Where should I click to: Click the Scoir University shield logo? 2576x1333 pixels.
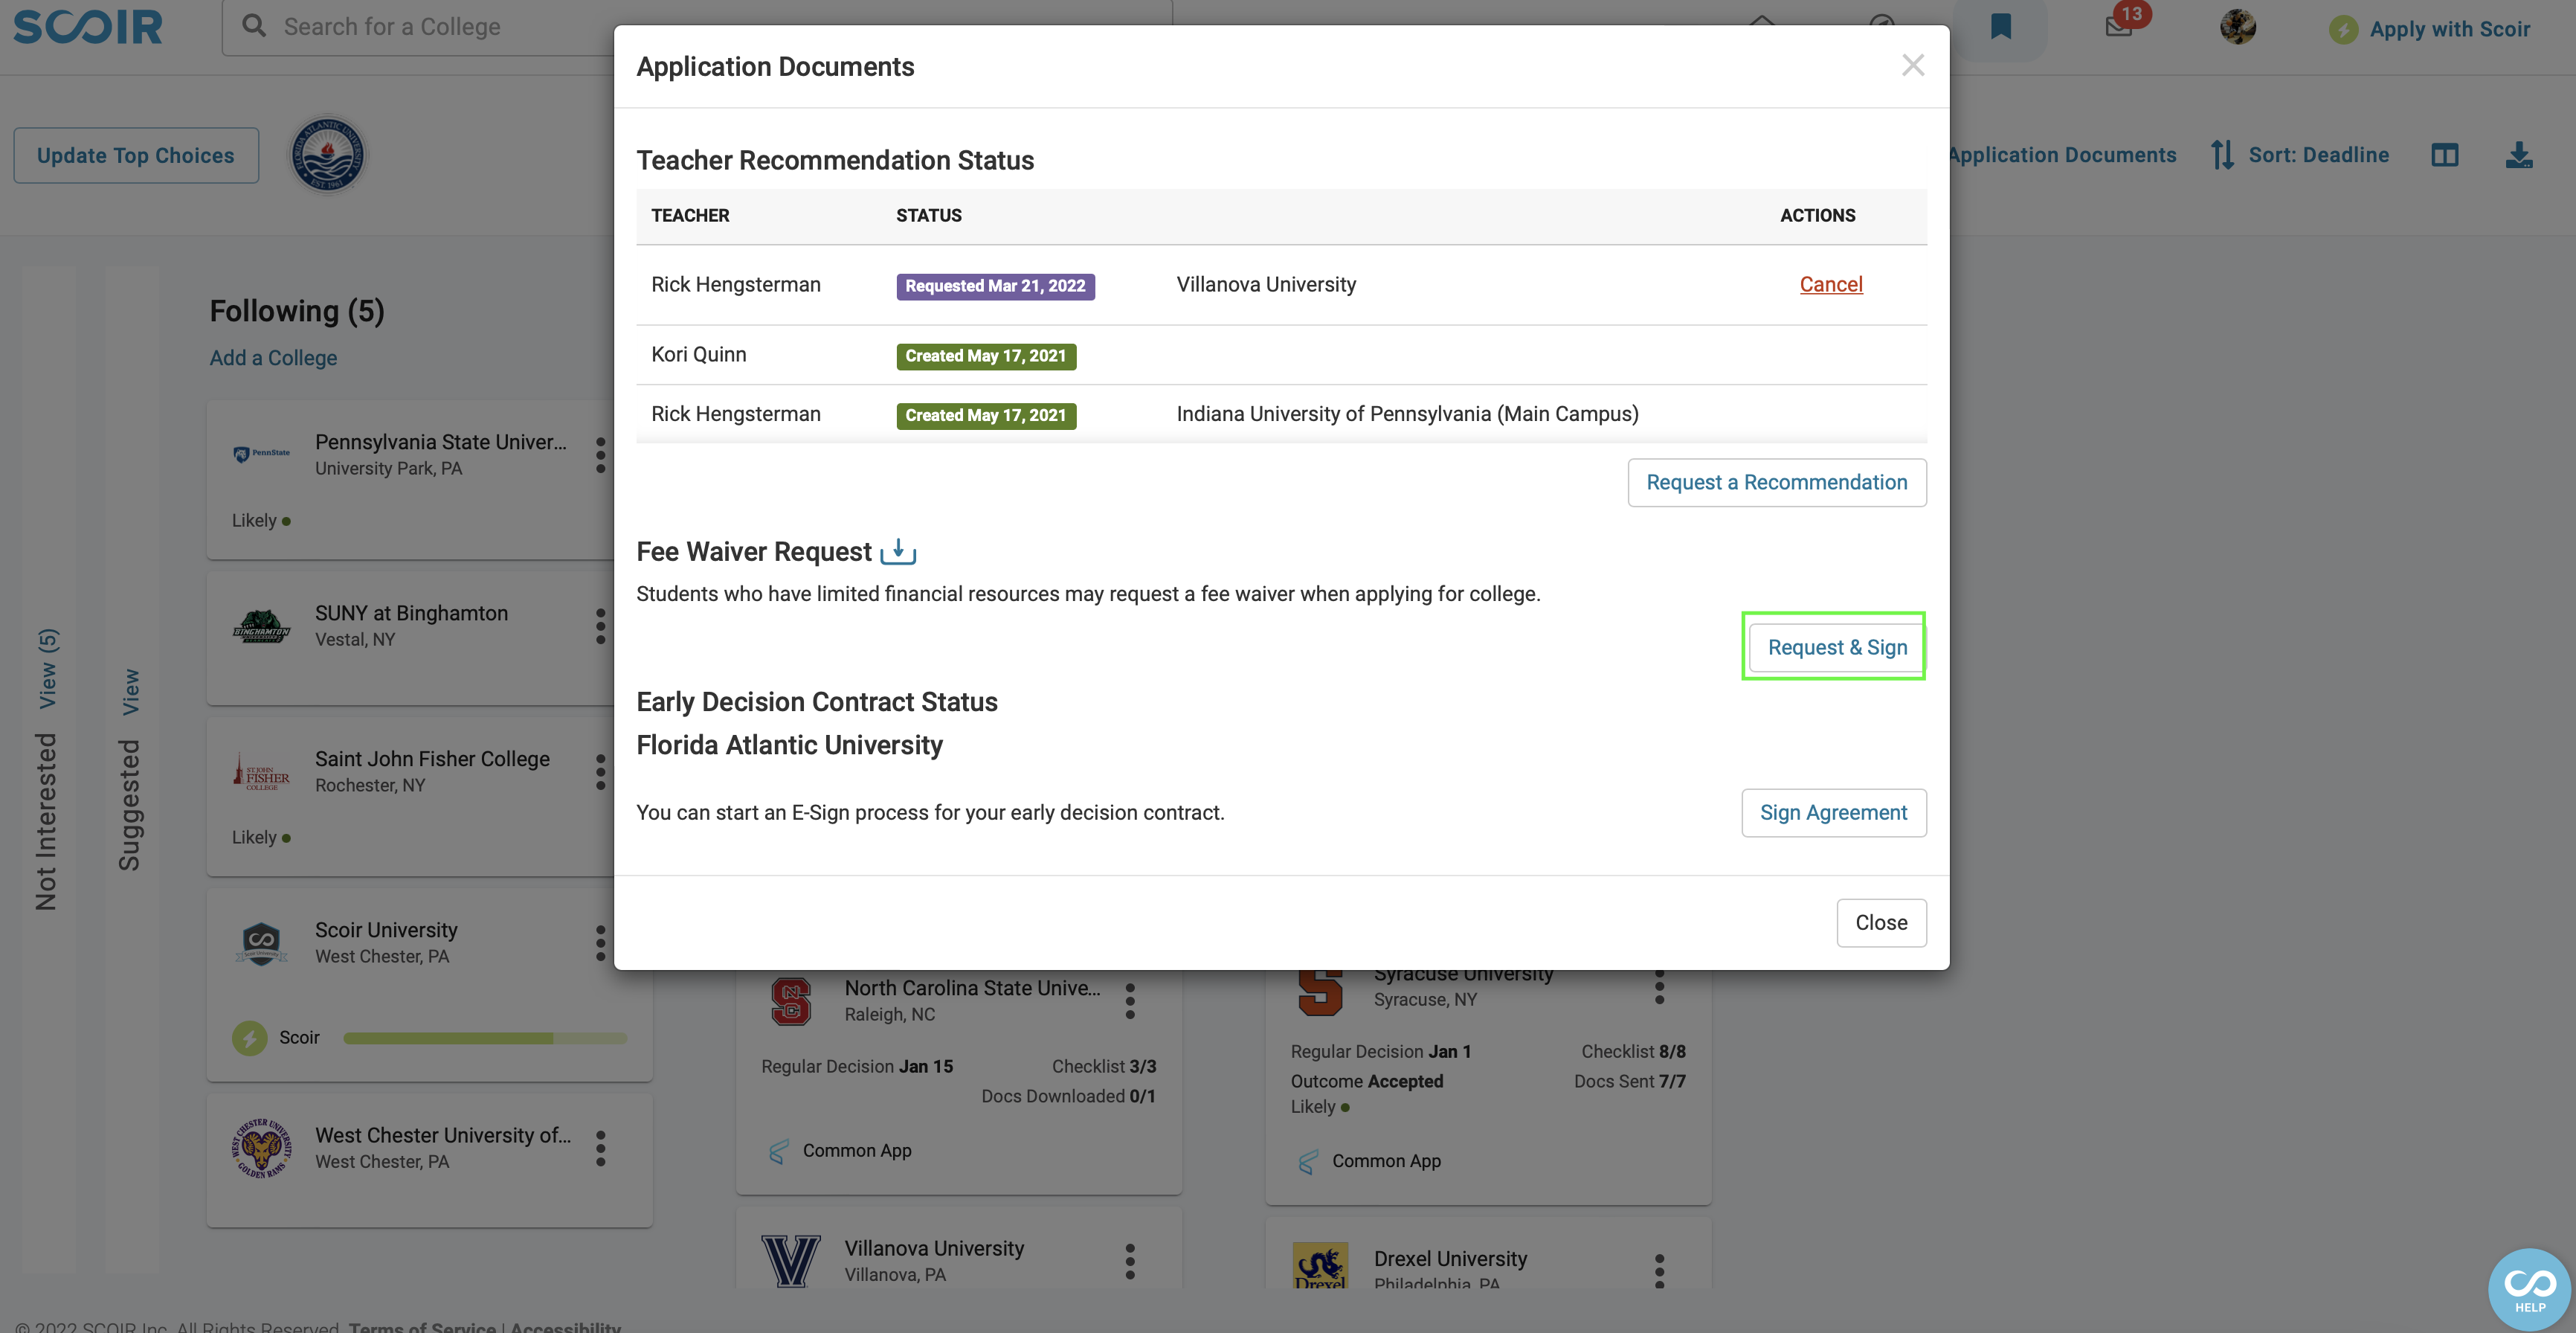click(262, 943)
